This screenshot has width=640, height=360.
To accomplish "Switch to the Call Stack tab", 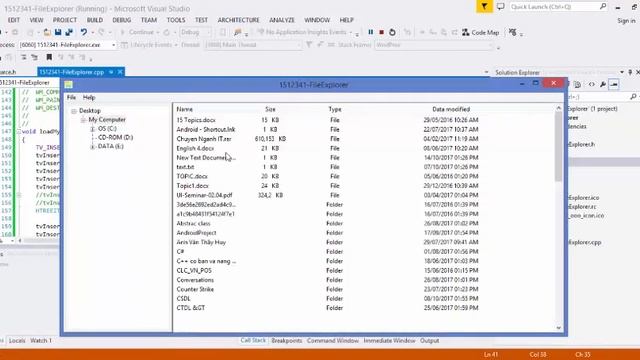I will (253, 340).
